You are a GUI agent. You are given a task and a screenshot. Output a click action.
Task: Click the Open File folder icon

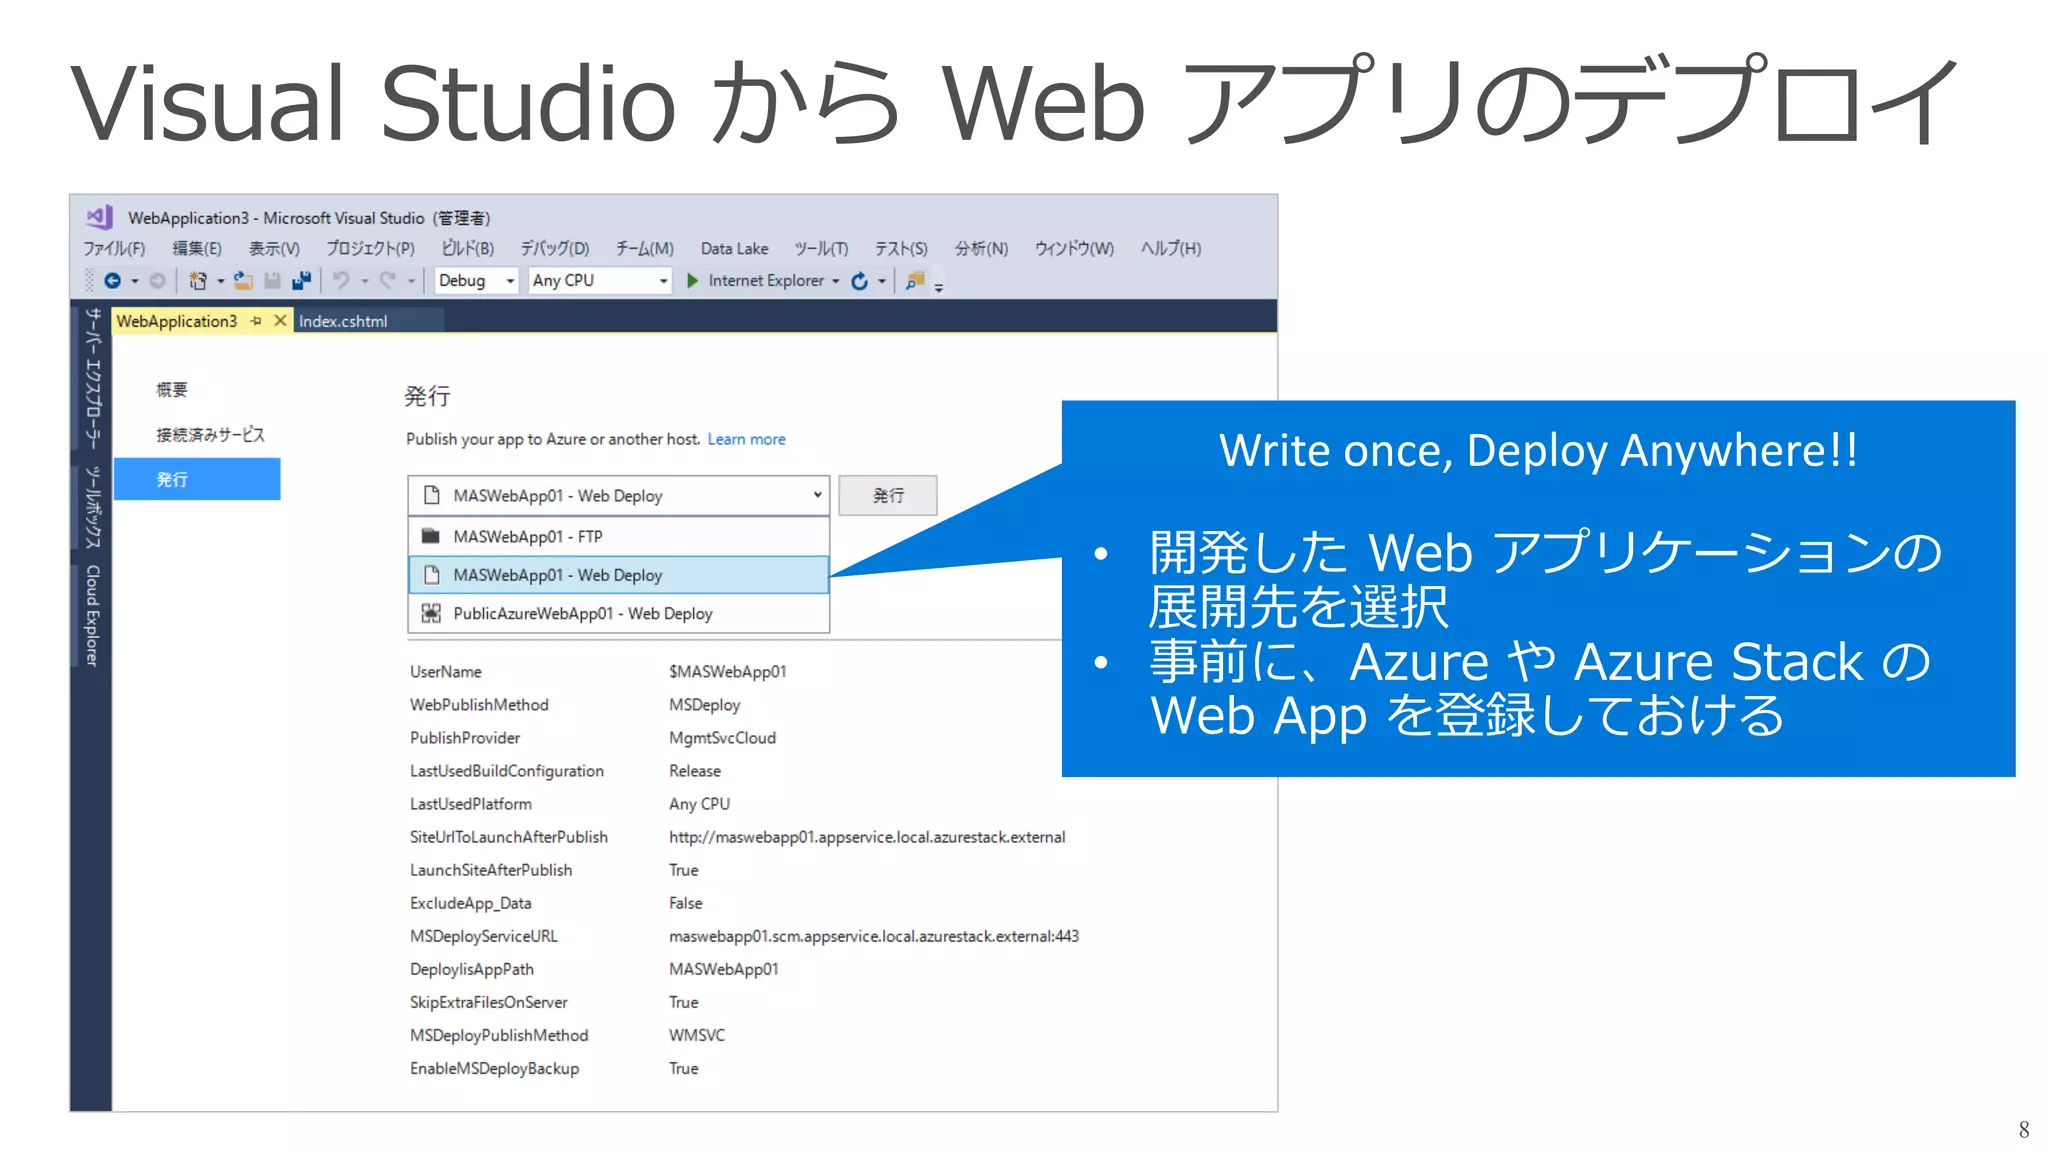coord(243,281)
